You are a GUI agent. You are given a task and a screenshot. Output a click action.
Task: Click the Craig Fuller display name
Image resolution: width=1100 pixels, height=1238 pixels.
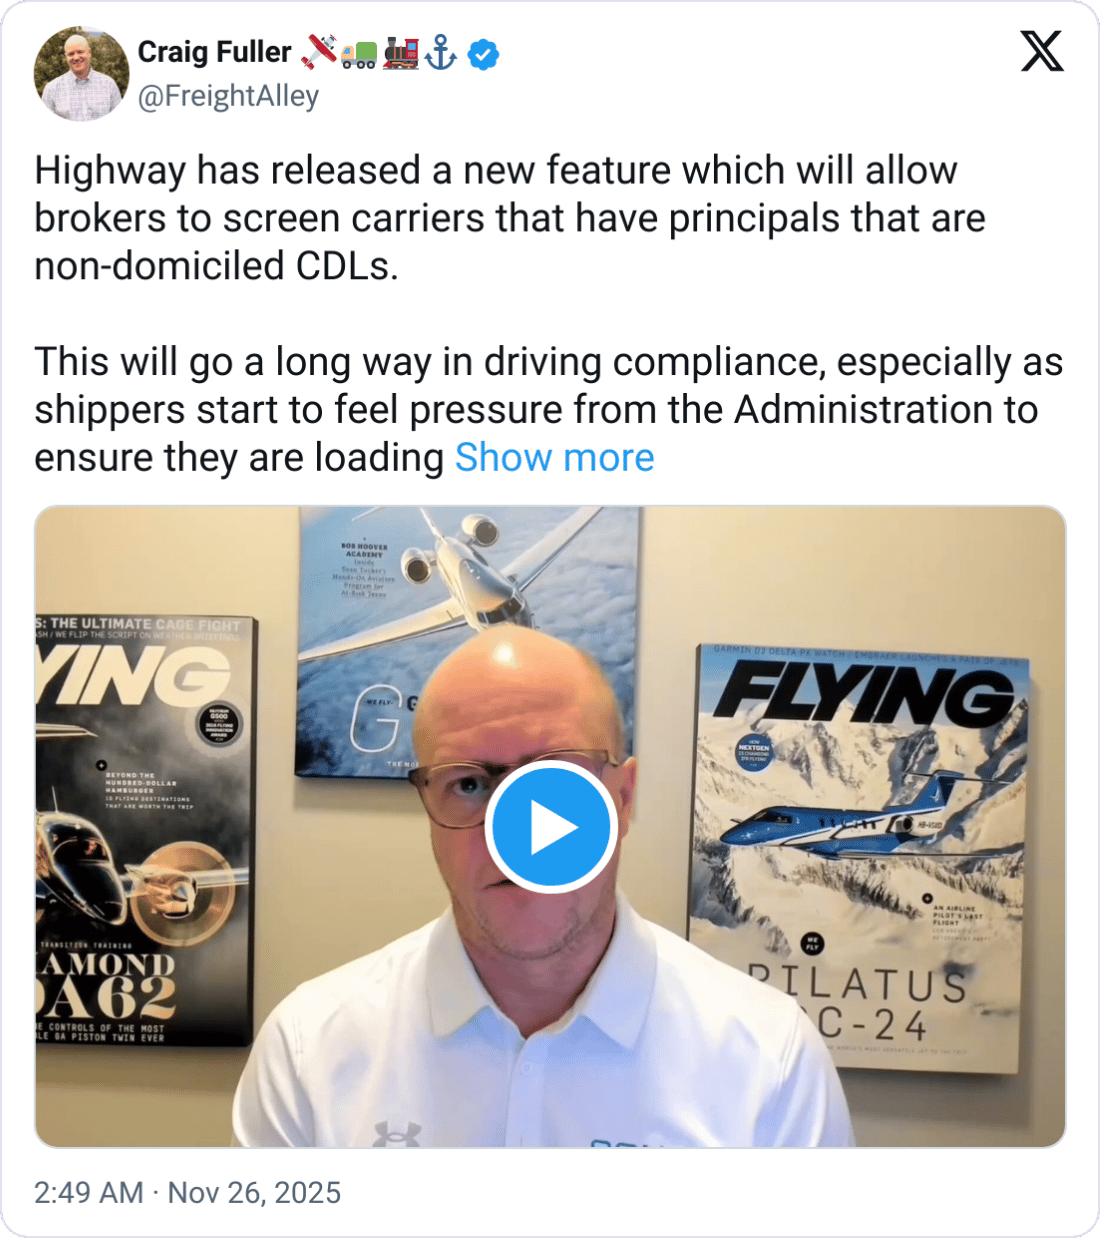214,52
